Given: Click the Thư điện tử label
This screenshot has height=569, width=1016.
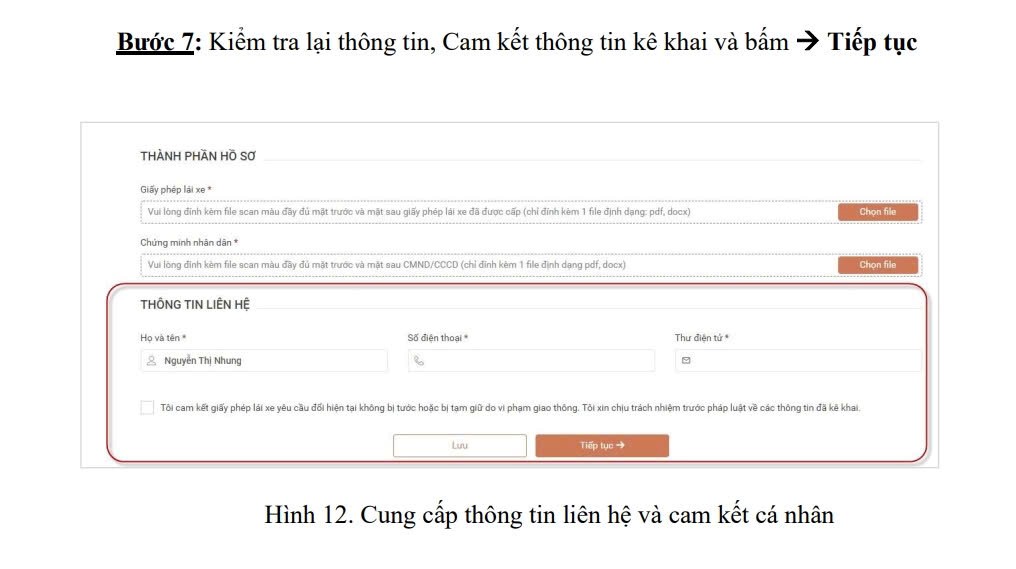Looking at the screenshot, I should [701, 338].
